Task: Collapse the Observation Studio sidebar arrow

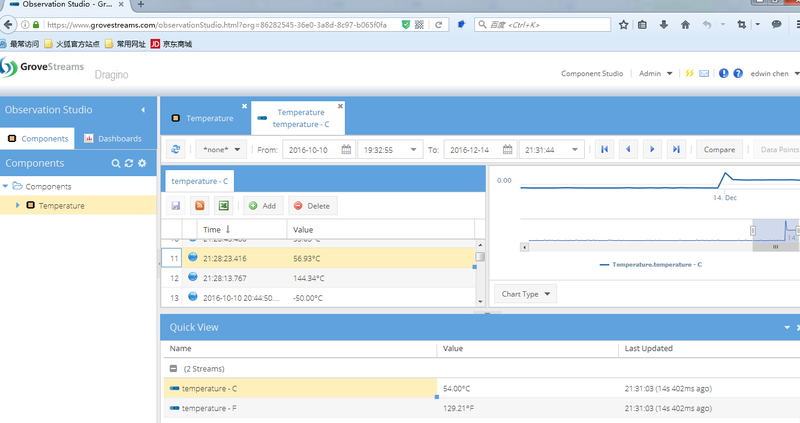Action: (143, 110)
